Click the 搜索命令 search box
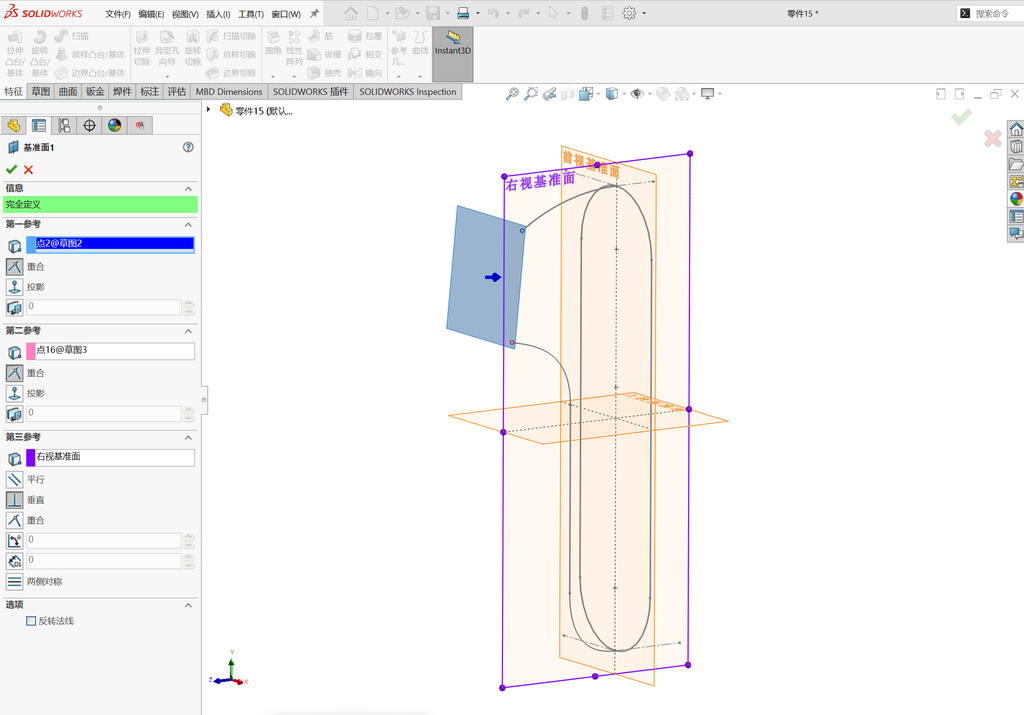1024x715 pixels. [991, 13]
